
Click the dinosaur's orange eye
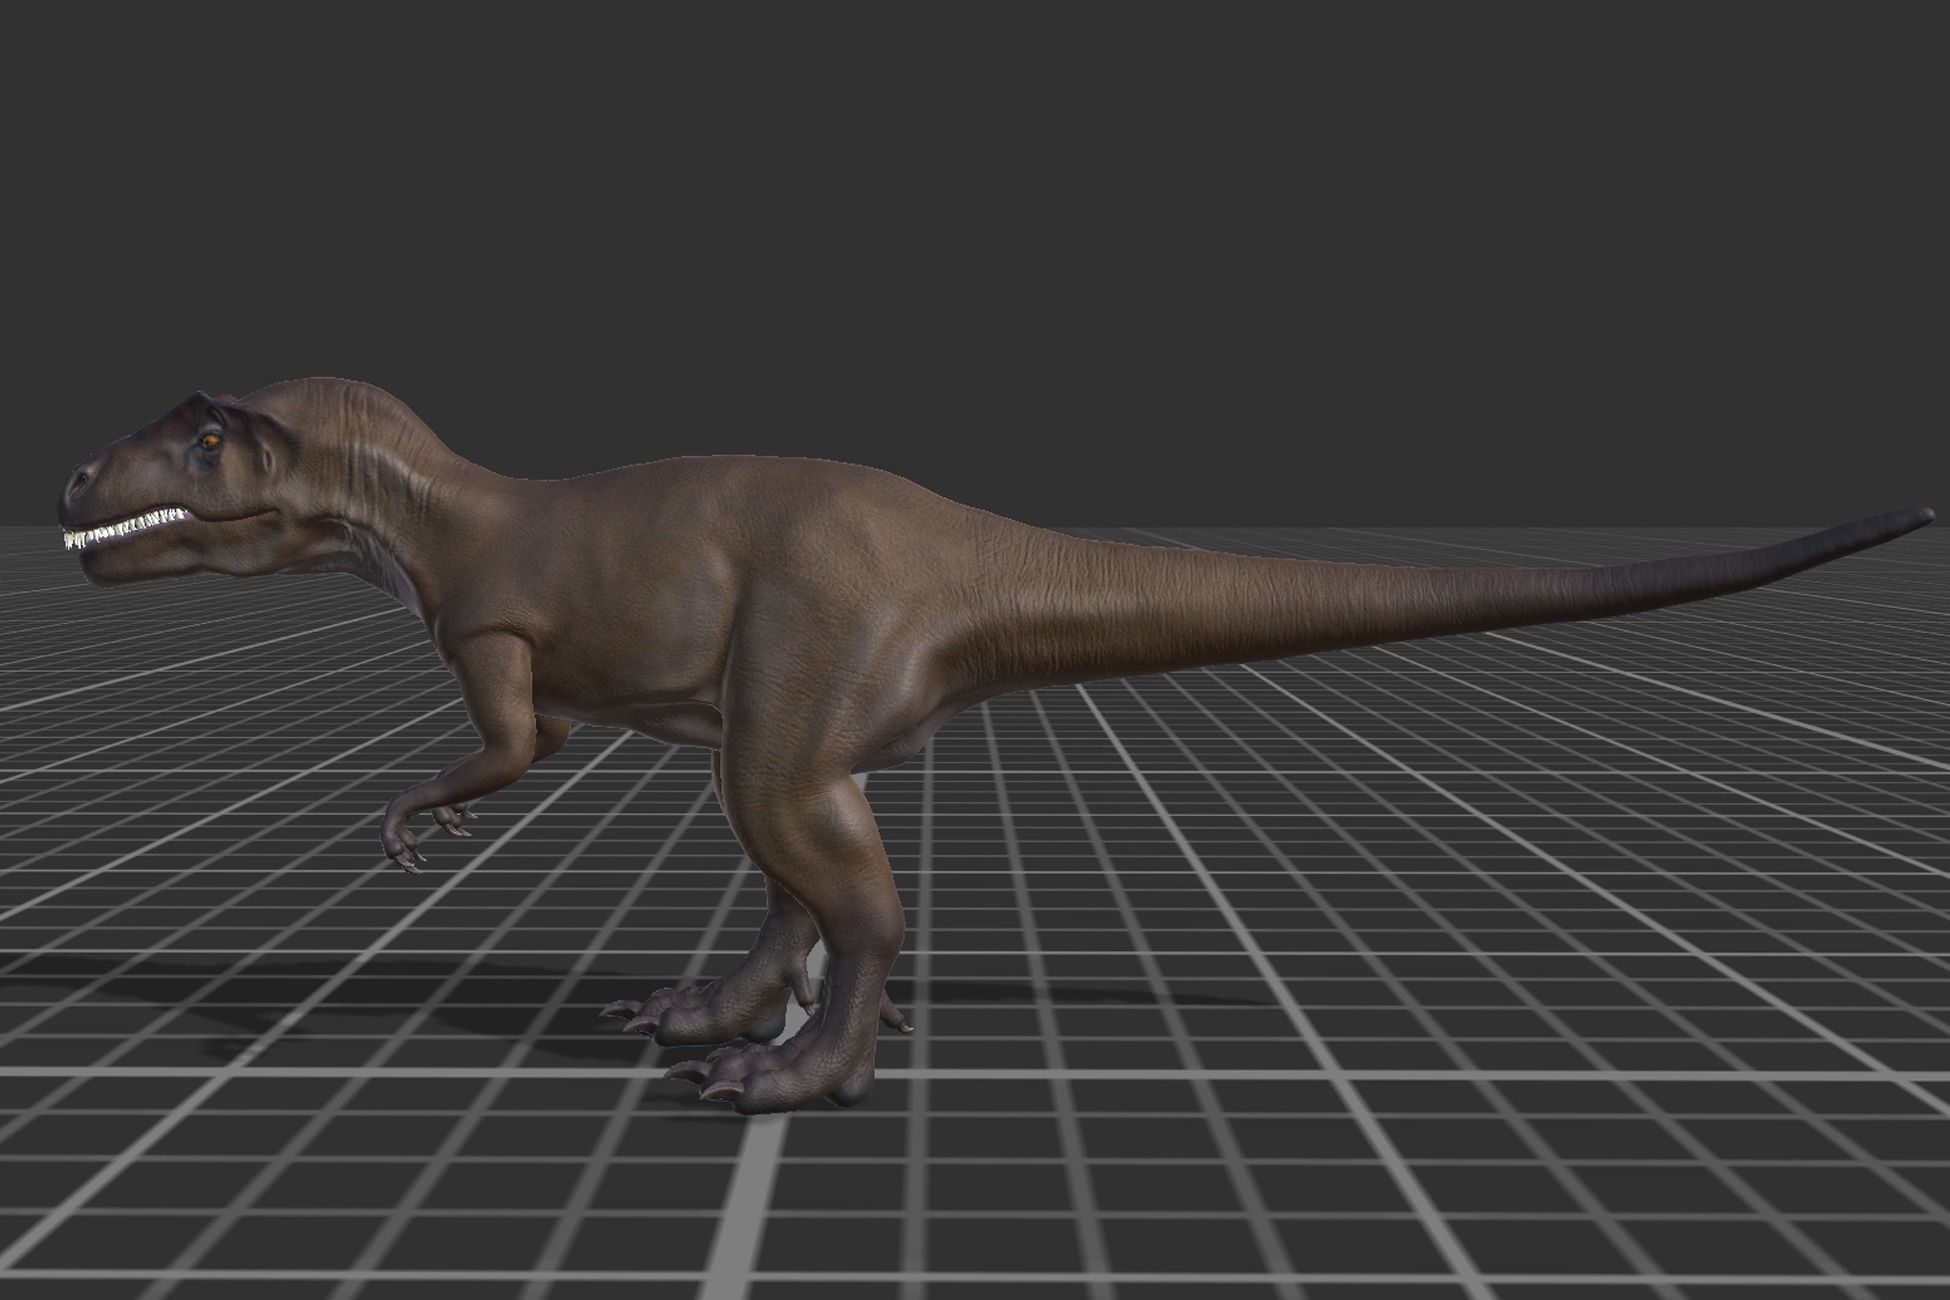pos(211,440)
